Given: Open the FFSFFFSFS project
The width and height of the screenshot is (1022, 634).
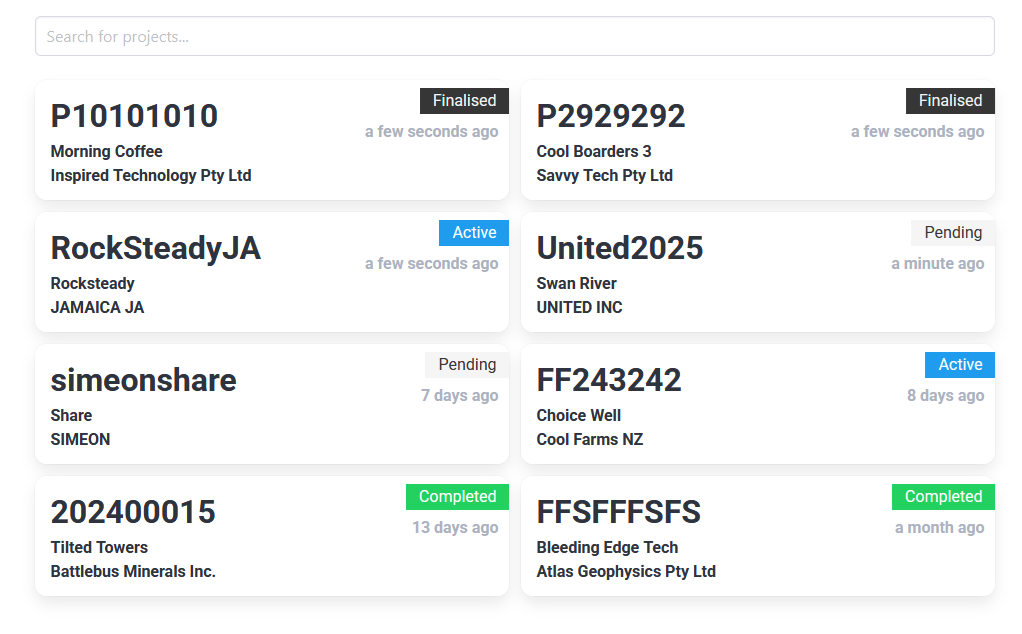Looking at the screenshot, I should [x=619, y=513].
